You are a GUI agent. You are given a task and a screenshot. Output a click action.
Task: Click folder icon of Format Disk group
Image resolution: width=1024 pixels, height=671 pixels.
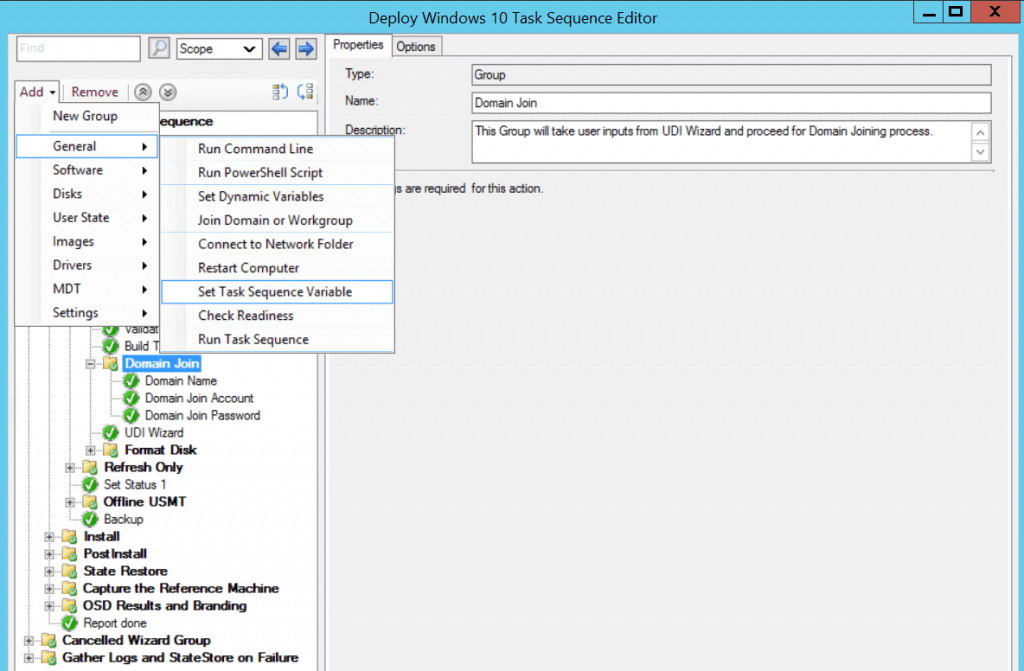(x=110, y=450)
